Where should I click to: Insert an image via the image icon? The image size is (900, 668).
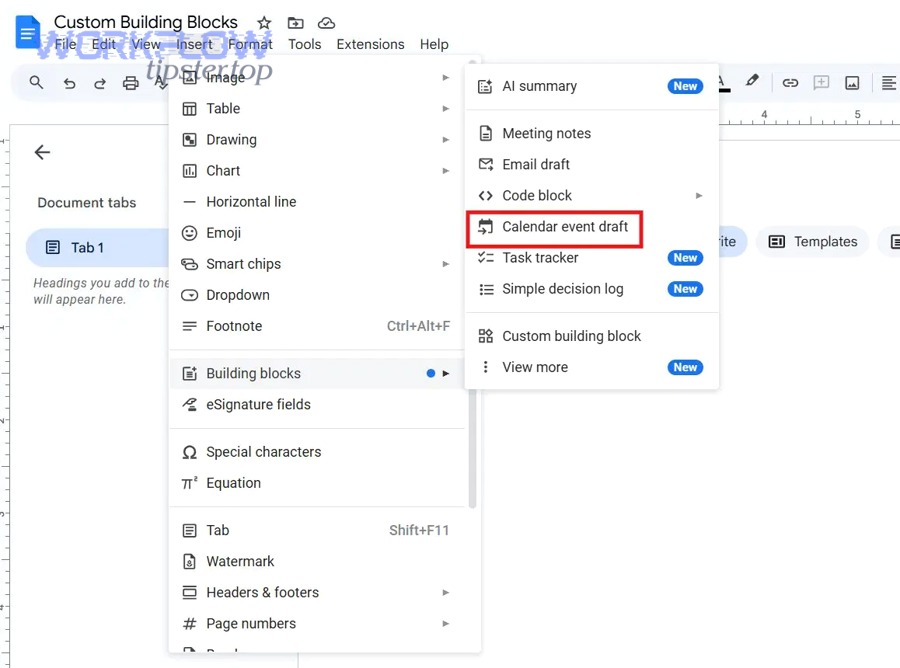click(852, 83)
